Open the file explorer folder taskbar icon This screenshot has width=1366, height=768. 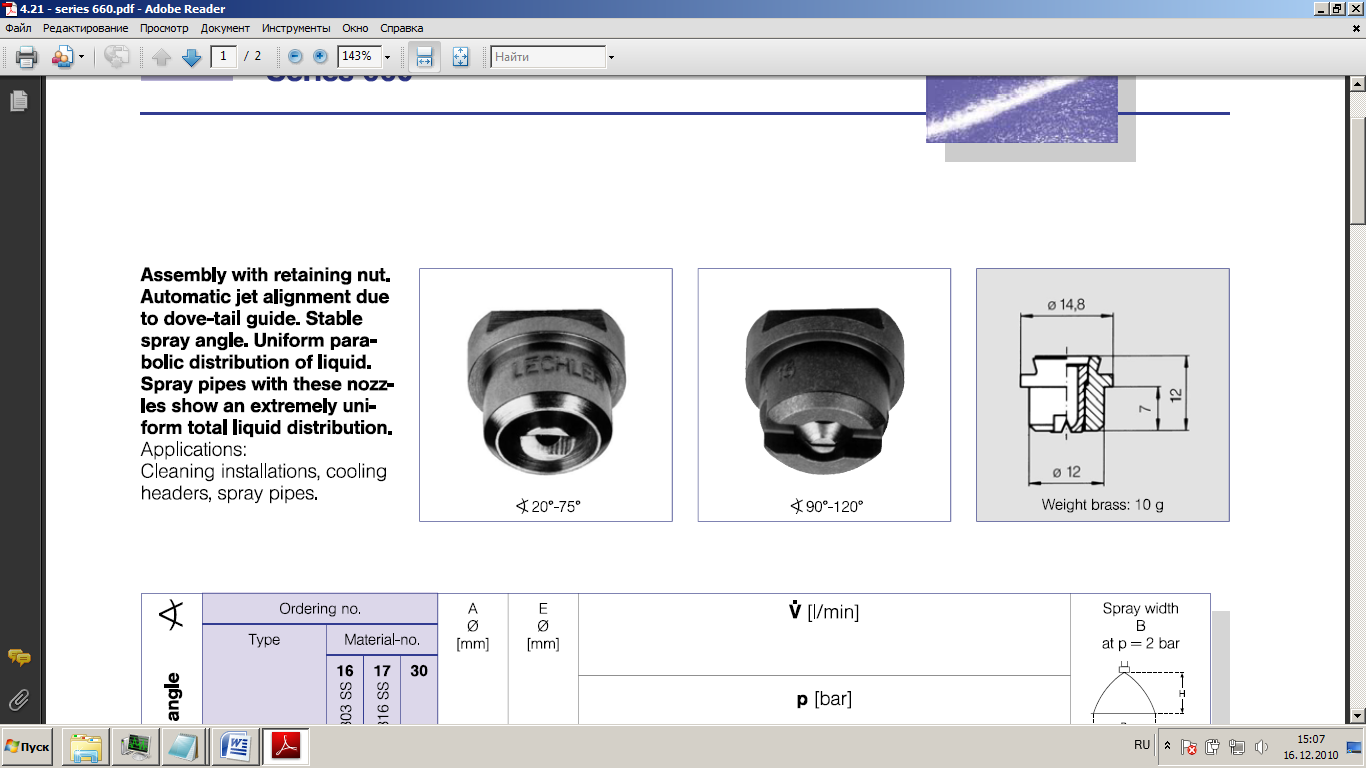point(86,747)
